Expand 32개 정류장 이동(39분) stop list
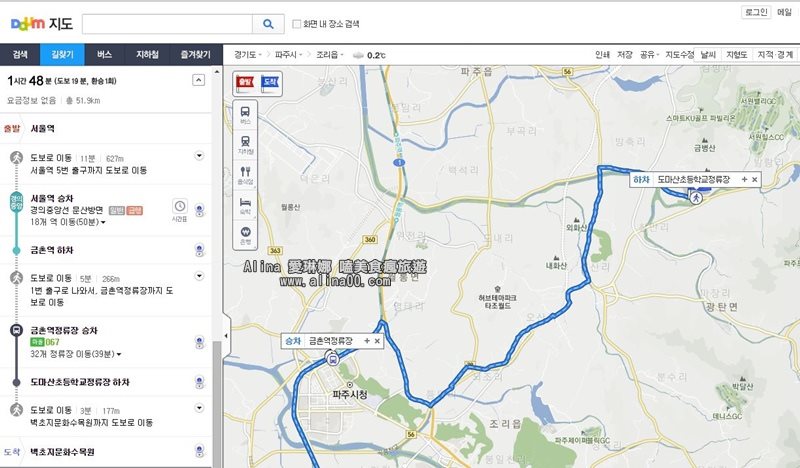Image resolution: width=800 pixels, height=468 pixels. [x=76, y=354]
